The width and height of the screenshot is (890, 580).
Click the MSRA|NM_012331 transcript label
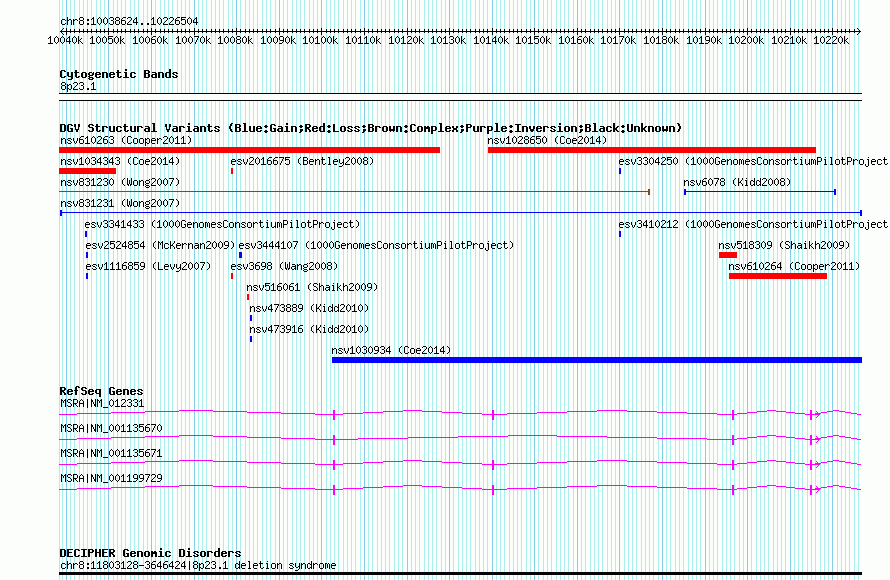pyautogui.click(x=102, y=404)
